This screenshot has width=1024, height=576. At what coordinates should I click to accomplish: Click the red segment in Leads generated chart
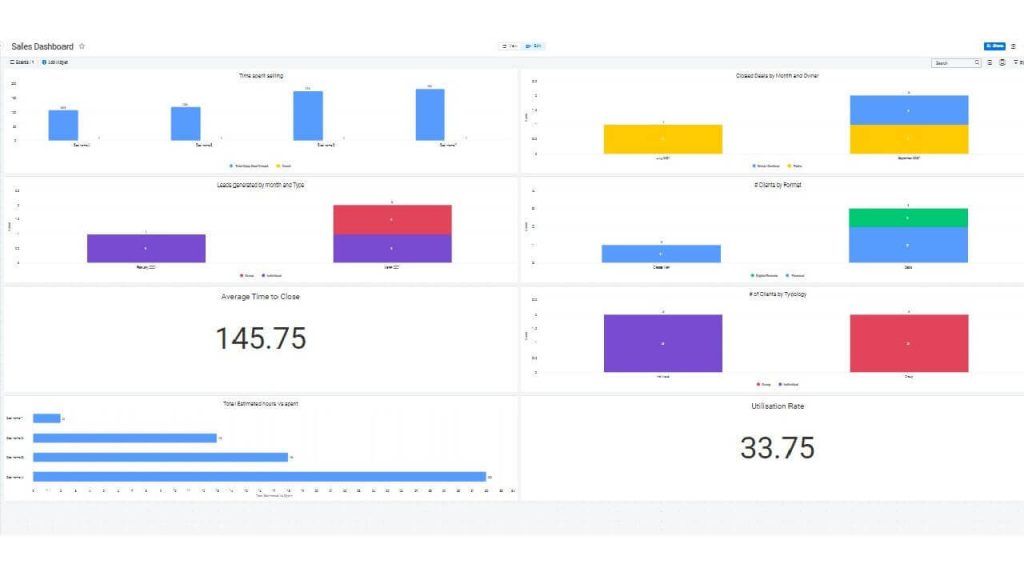pyautogui.click(x=392, y=219)
